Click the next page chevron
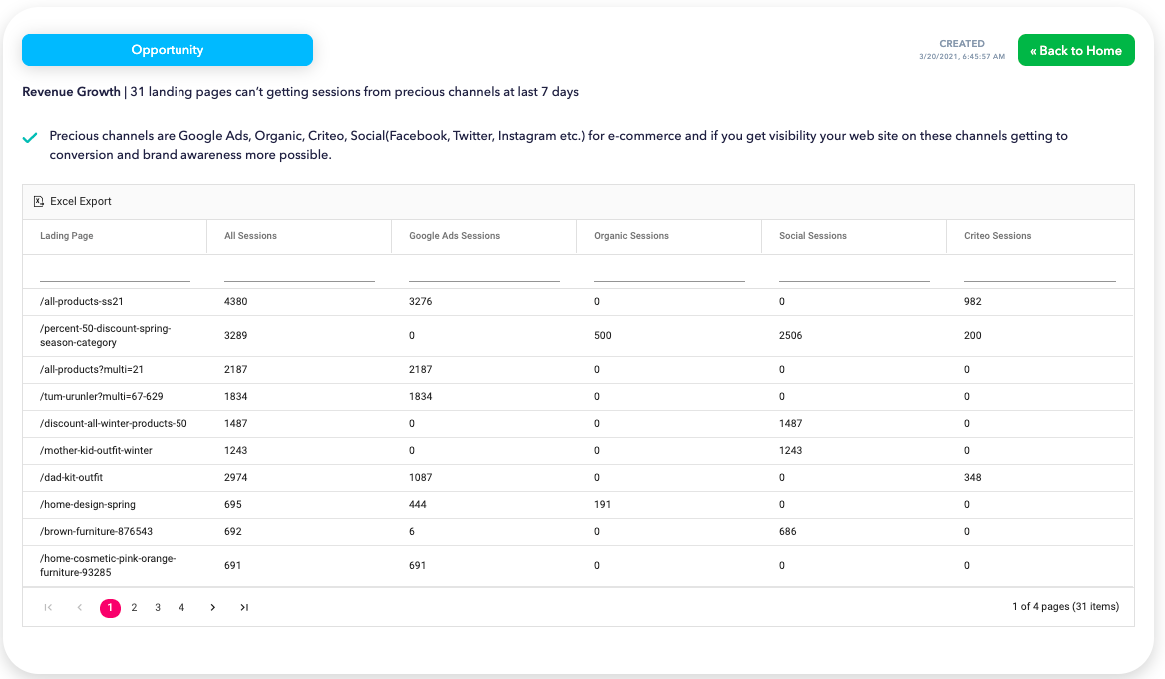This screenshot has height=679, width=1165. coord(212,607)
